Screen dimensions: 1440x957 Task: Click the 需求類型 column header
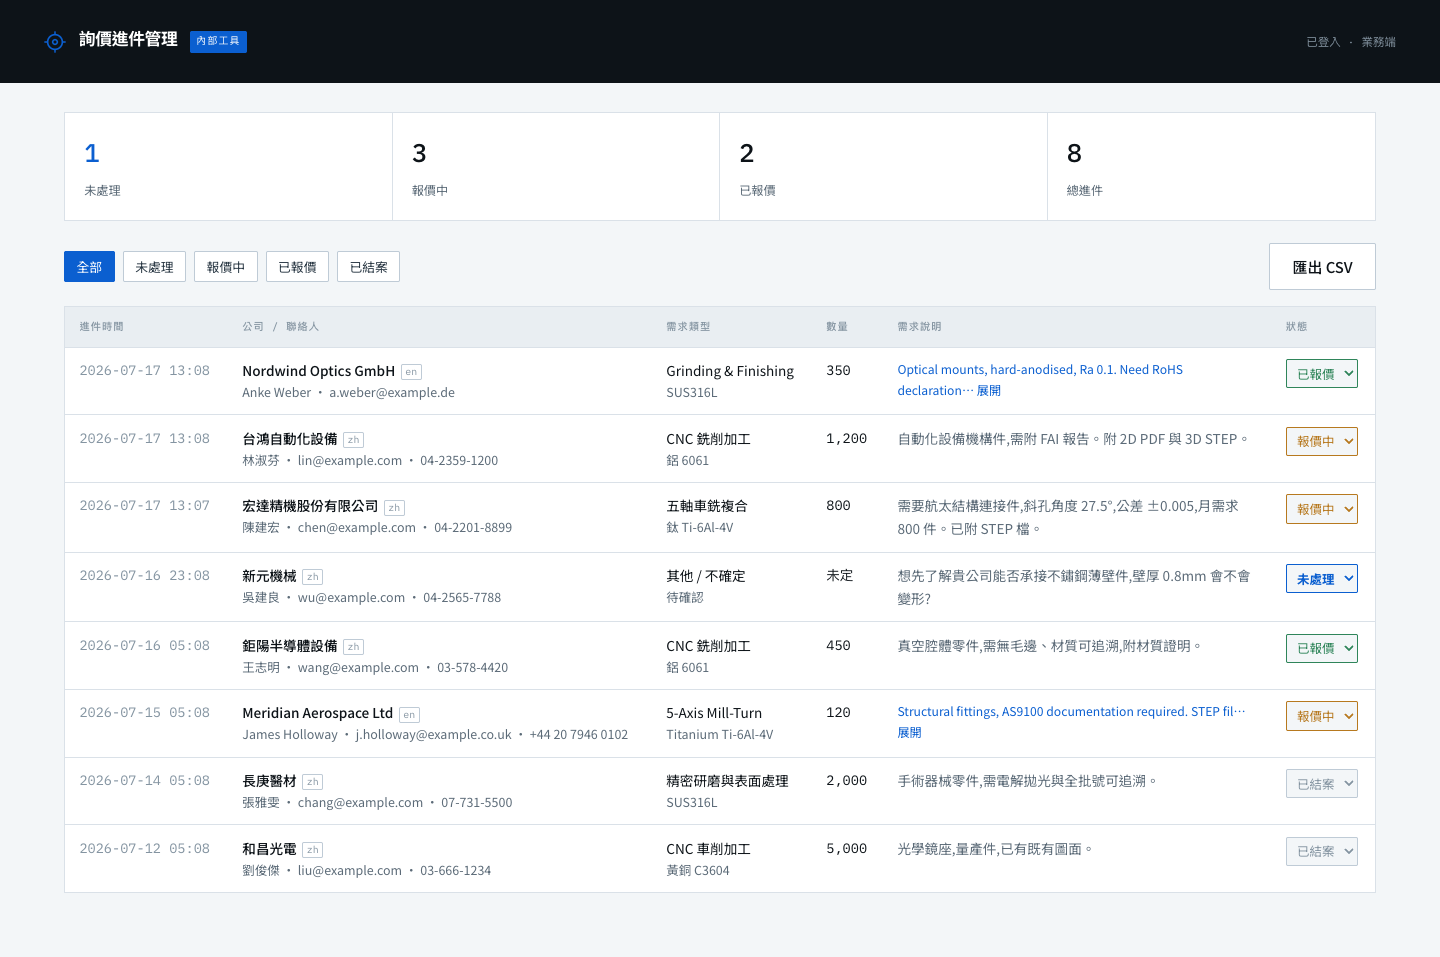[x=688, y=327]
